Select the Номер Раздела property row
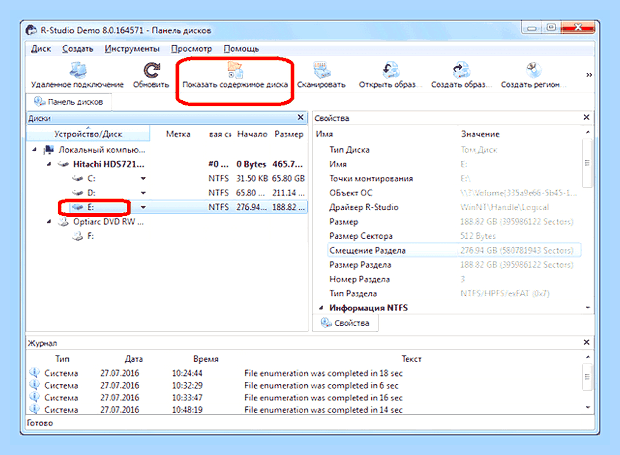The image size is (620, 455). tap(454, 279)
